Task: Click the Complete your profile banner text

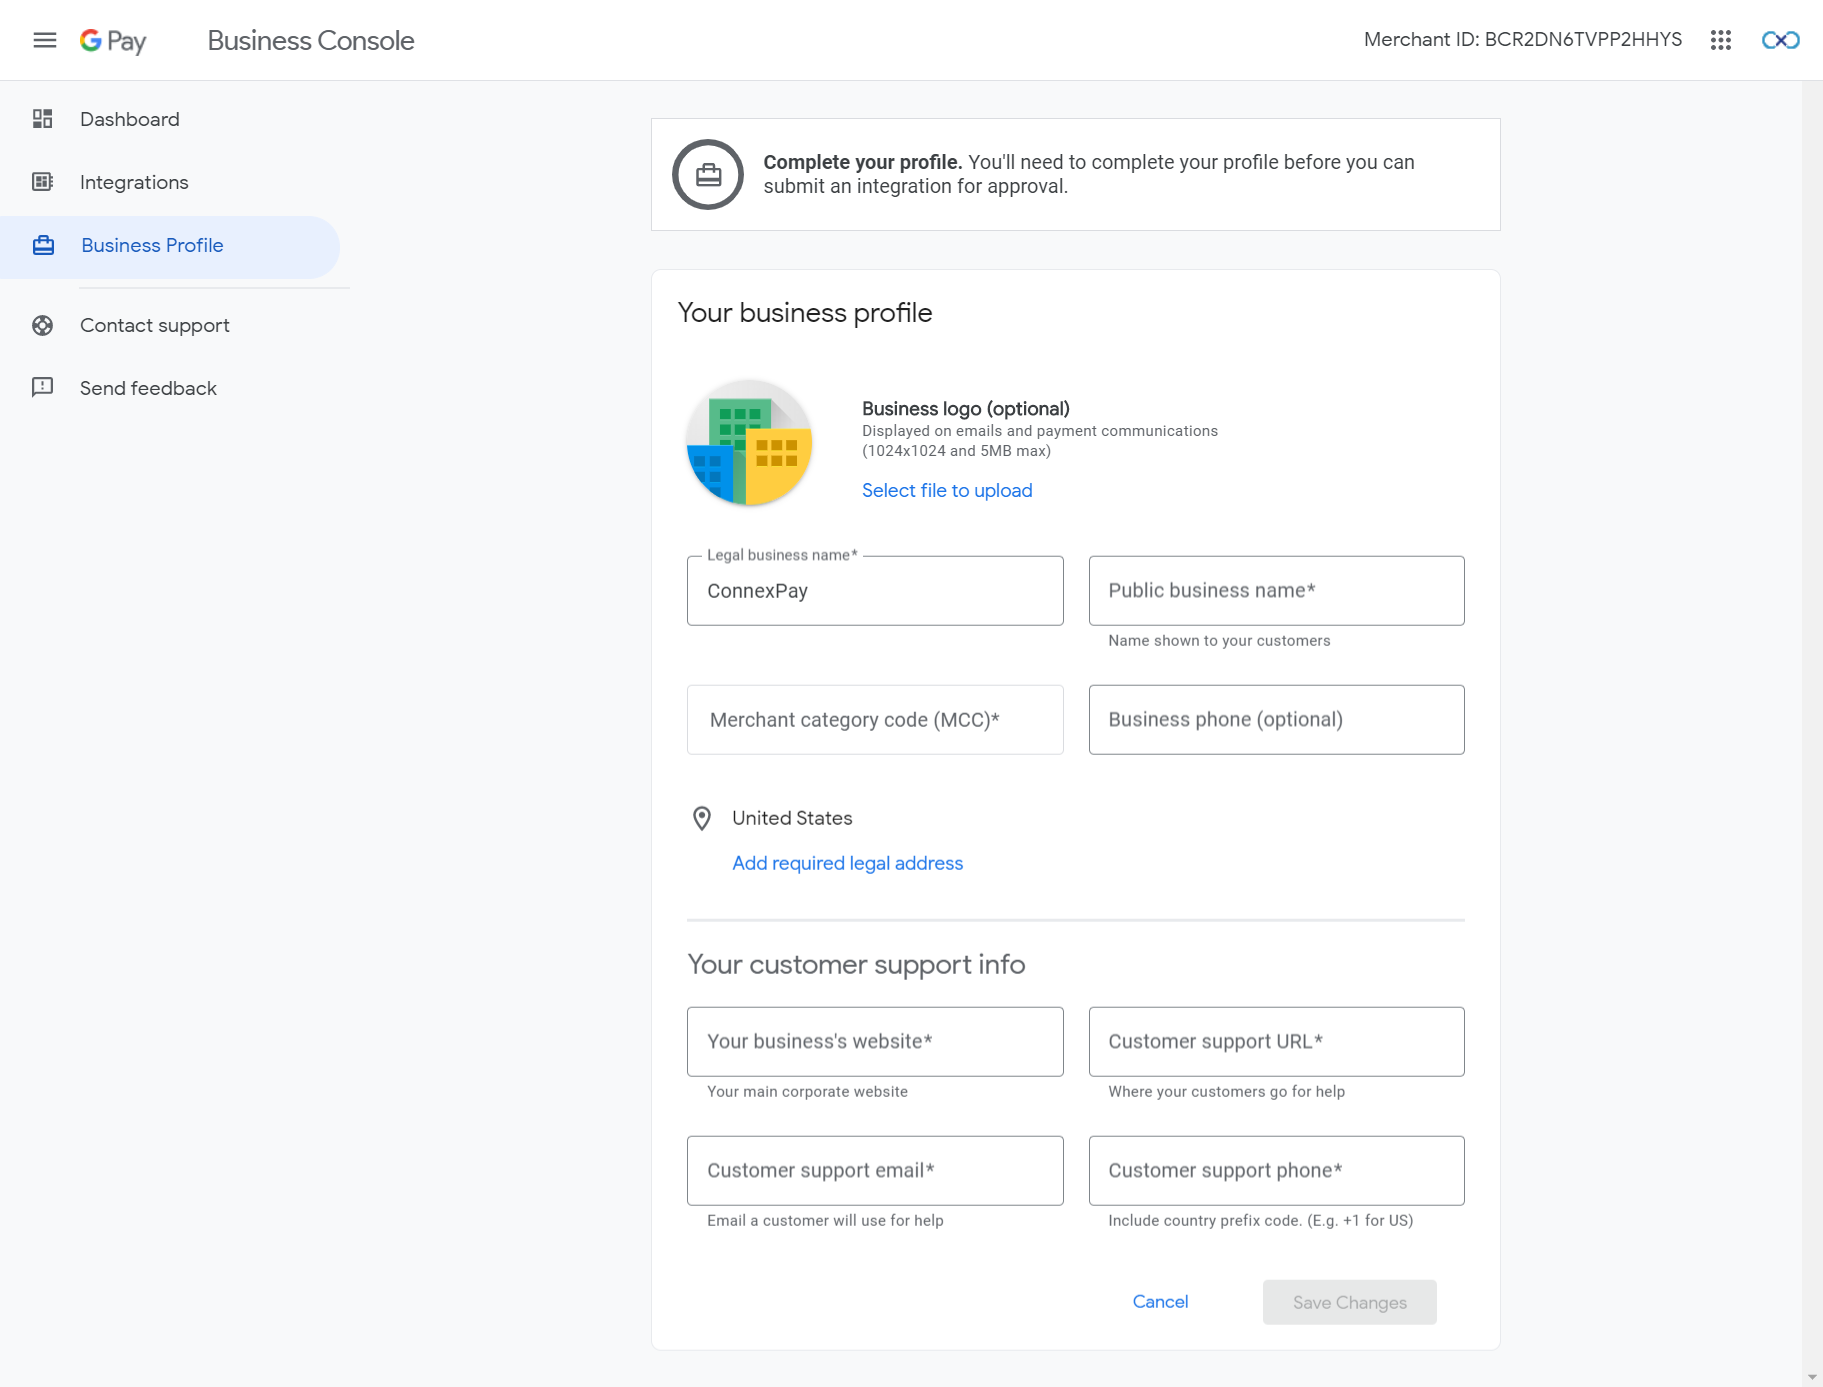Action: 1089,174
